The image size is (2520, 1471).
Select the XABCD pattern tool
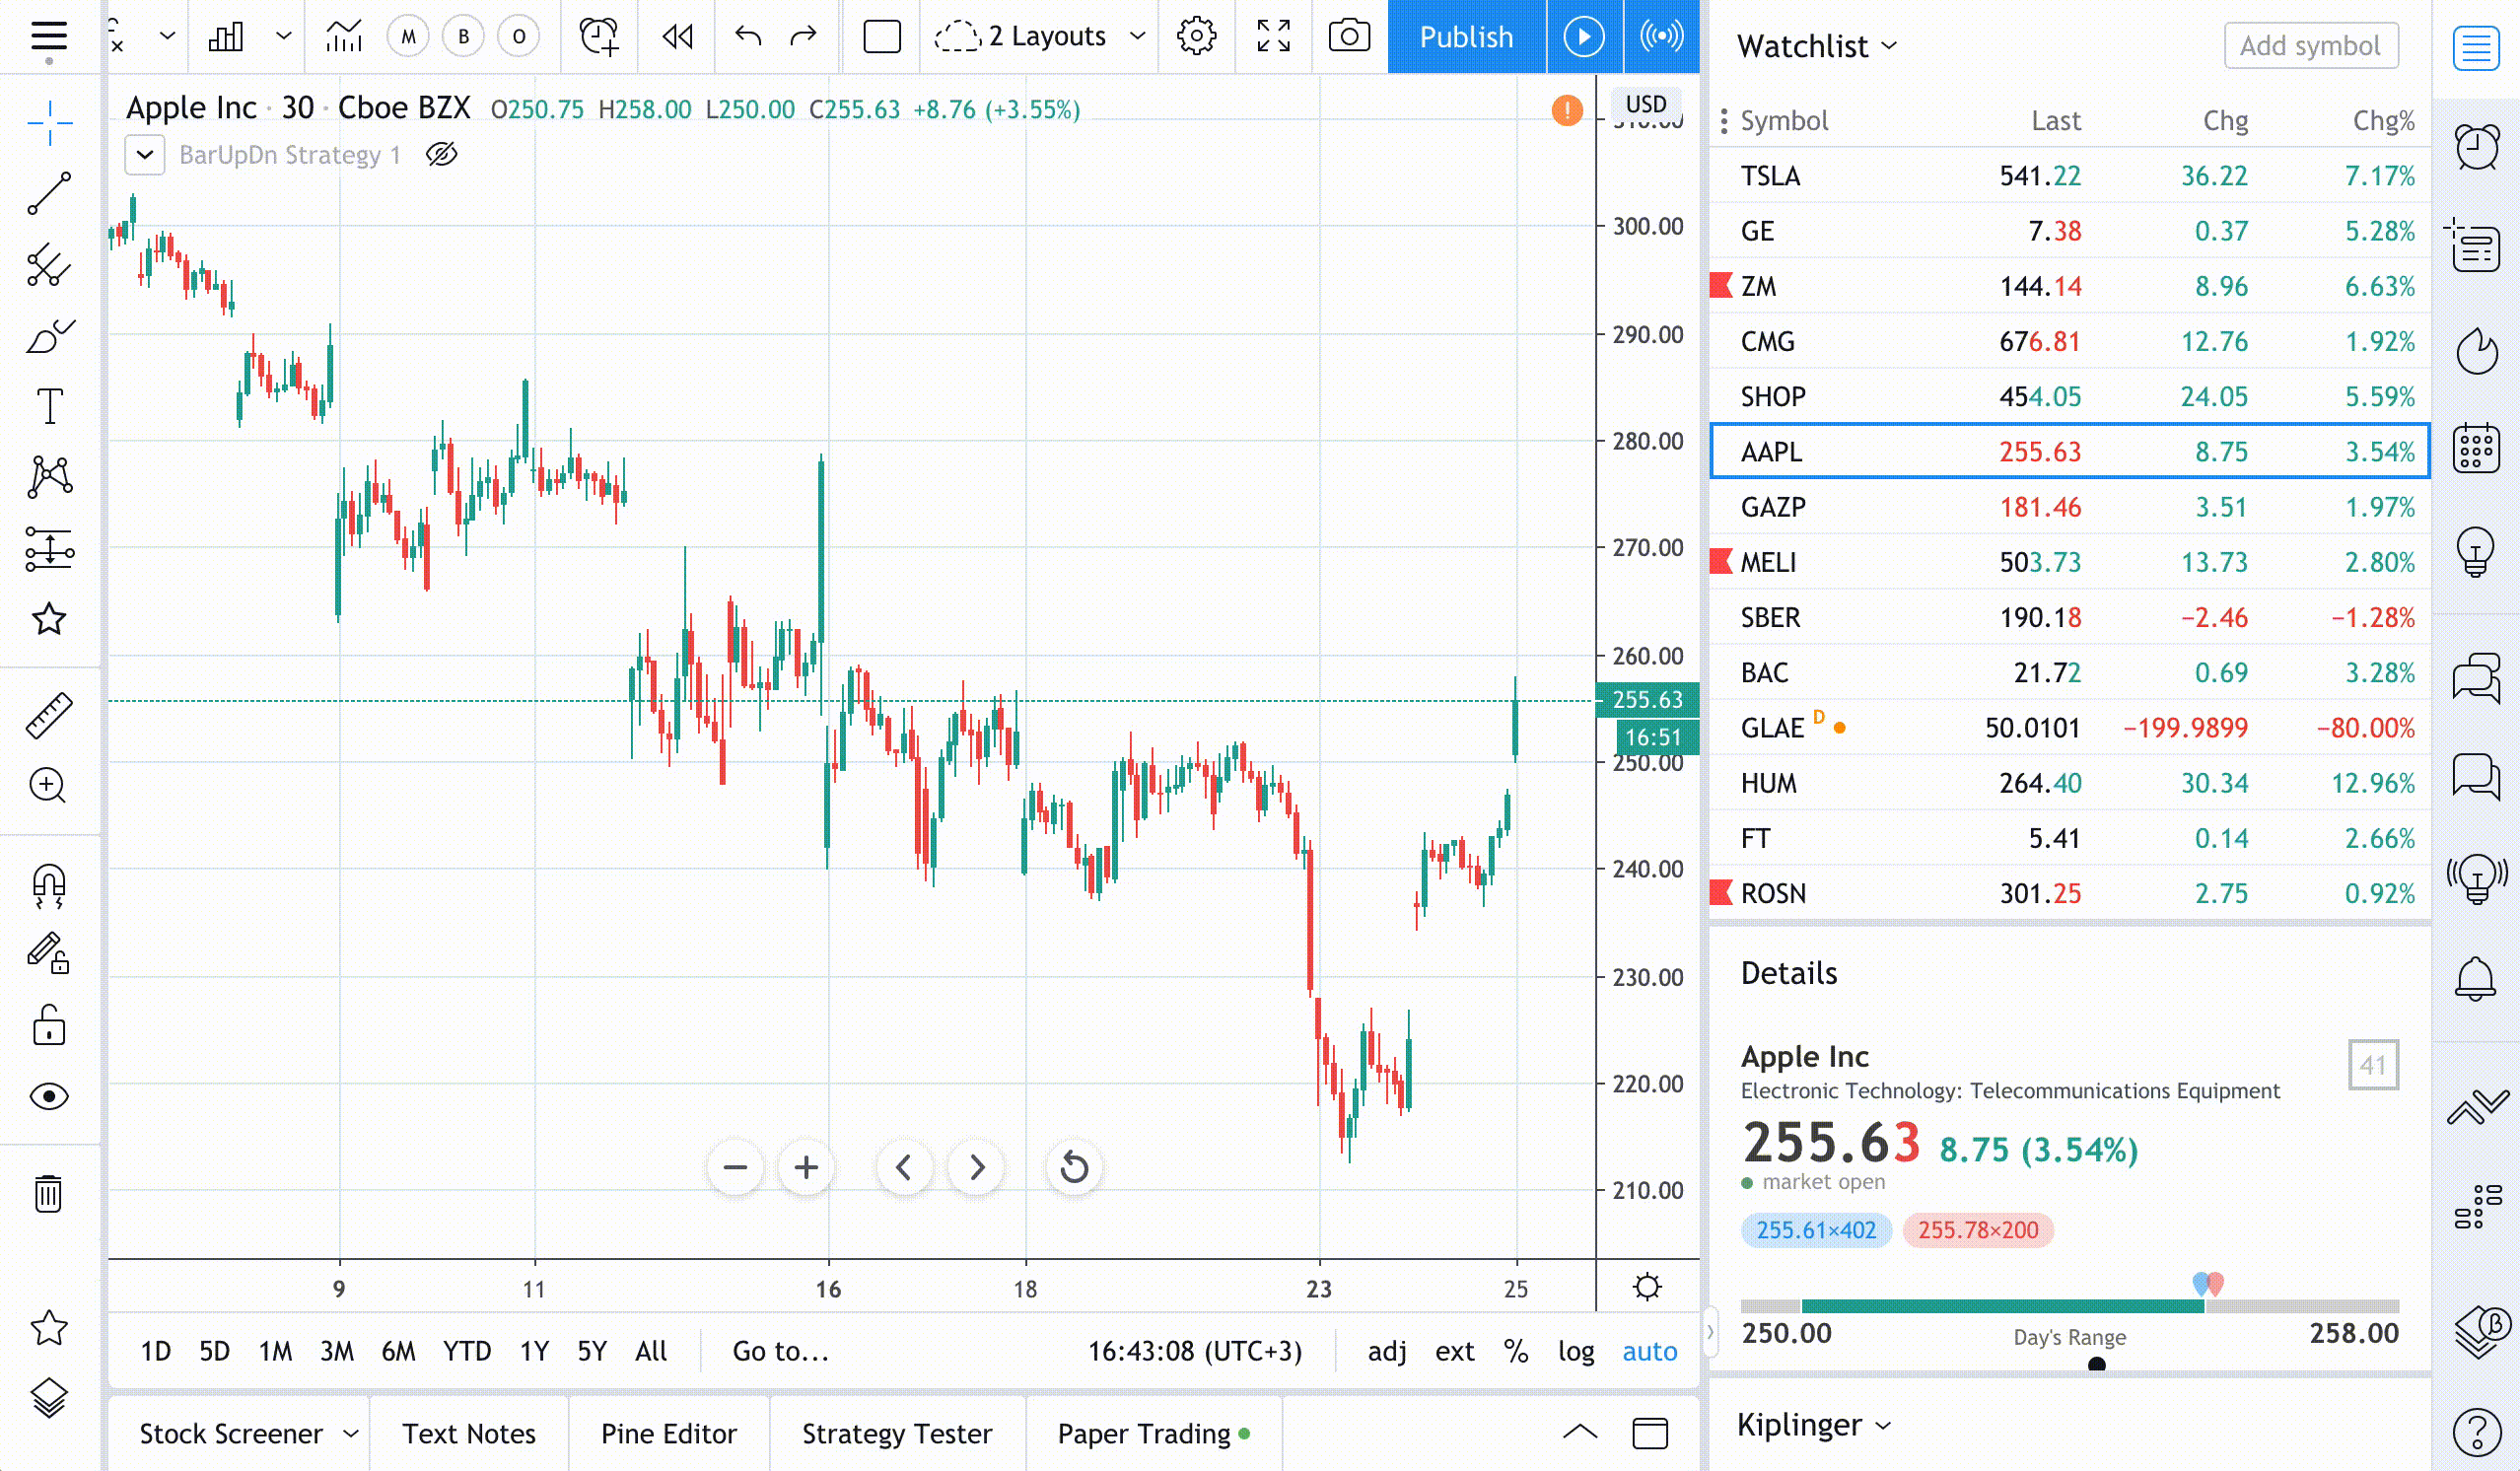point(49,477)
